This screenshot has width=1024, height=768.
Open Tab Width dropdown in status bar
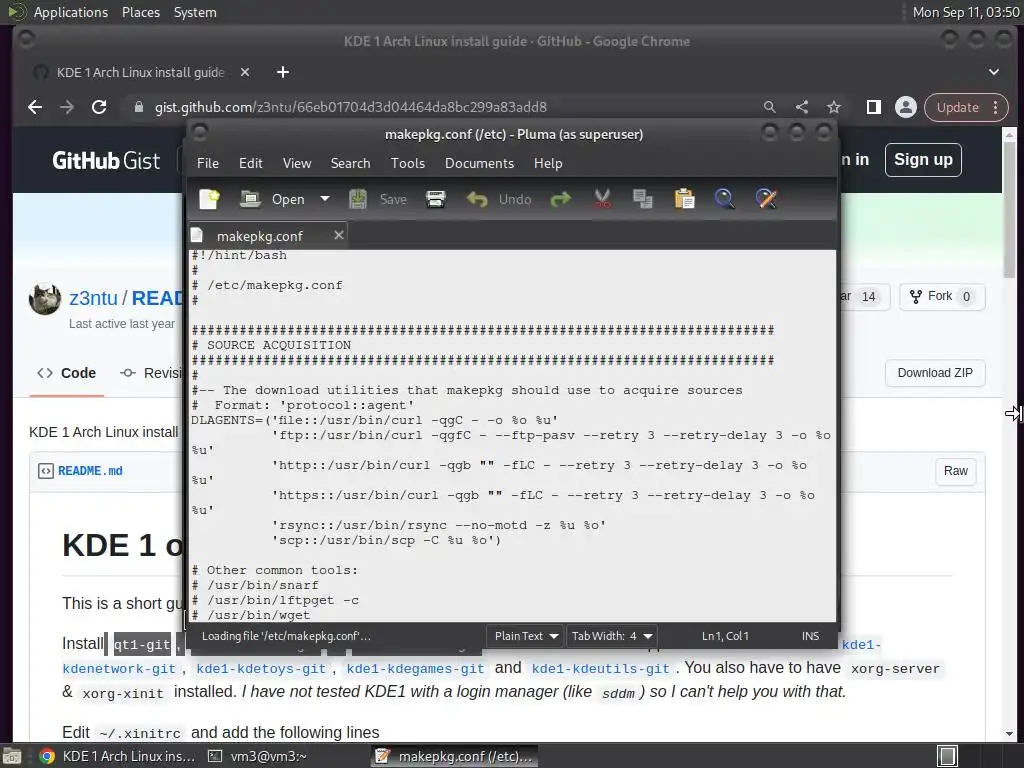[x=612, y=635]
